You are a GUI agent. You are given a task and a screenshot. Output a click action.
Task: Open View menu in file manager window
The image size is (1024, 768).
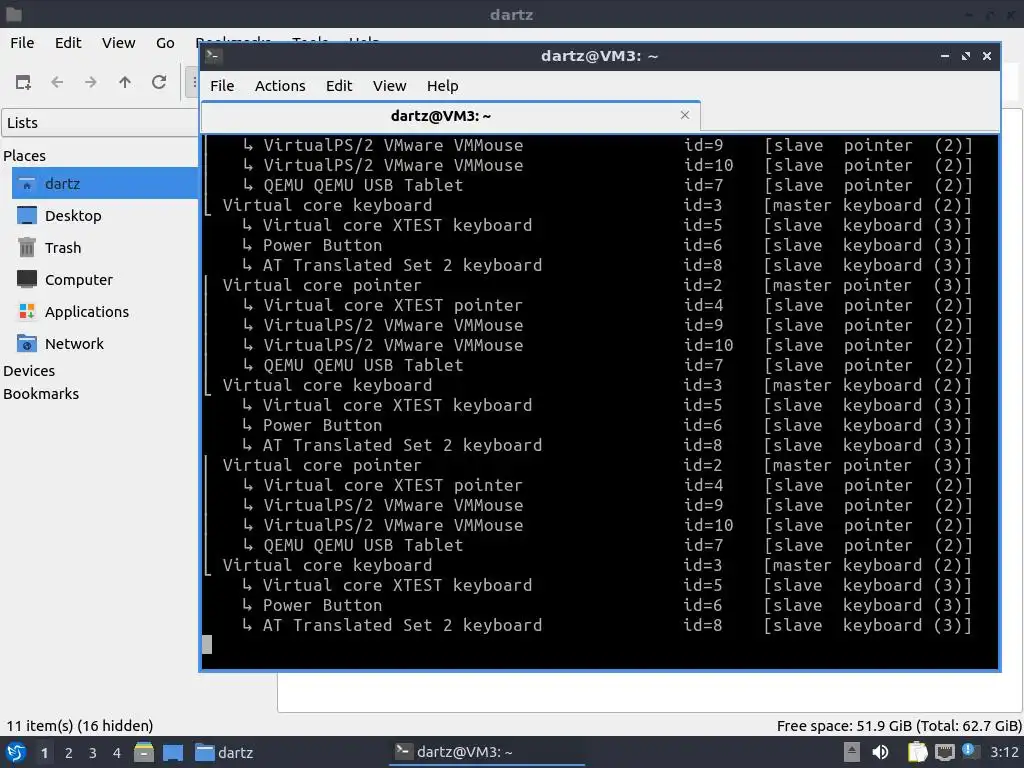(118, 42)
